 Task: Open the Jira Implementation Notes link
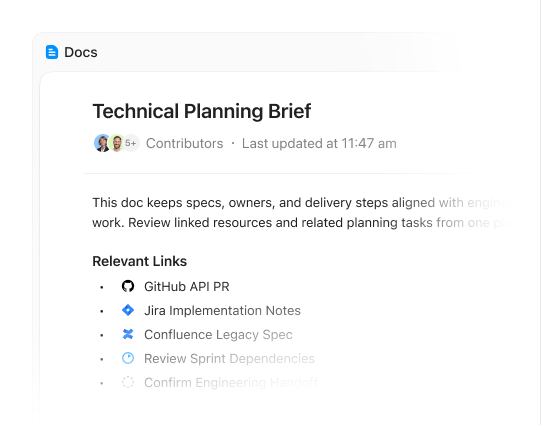pos(223,310)
